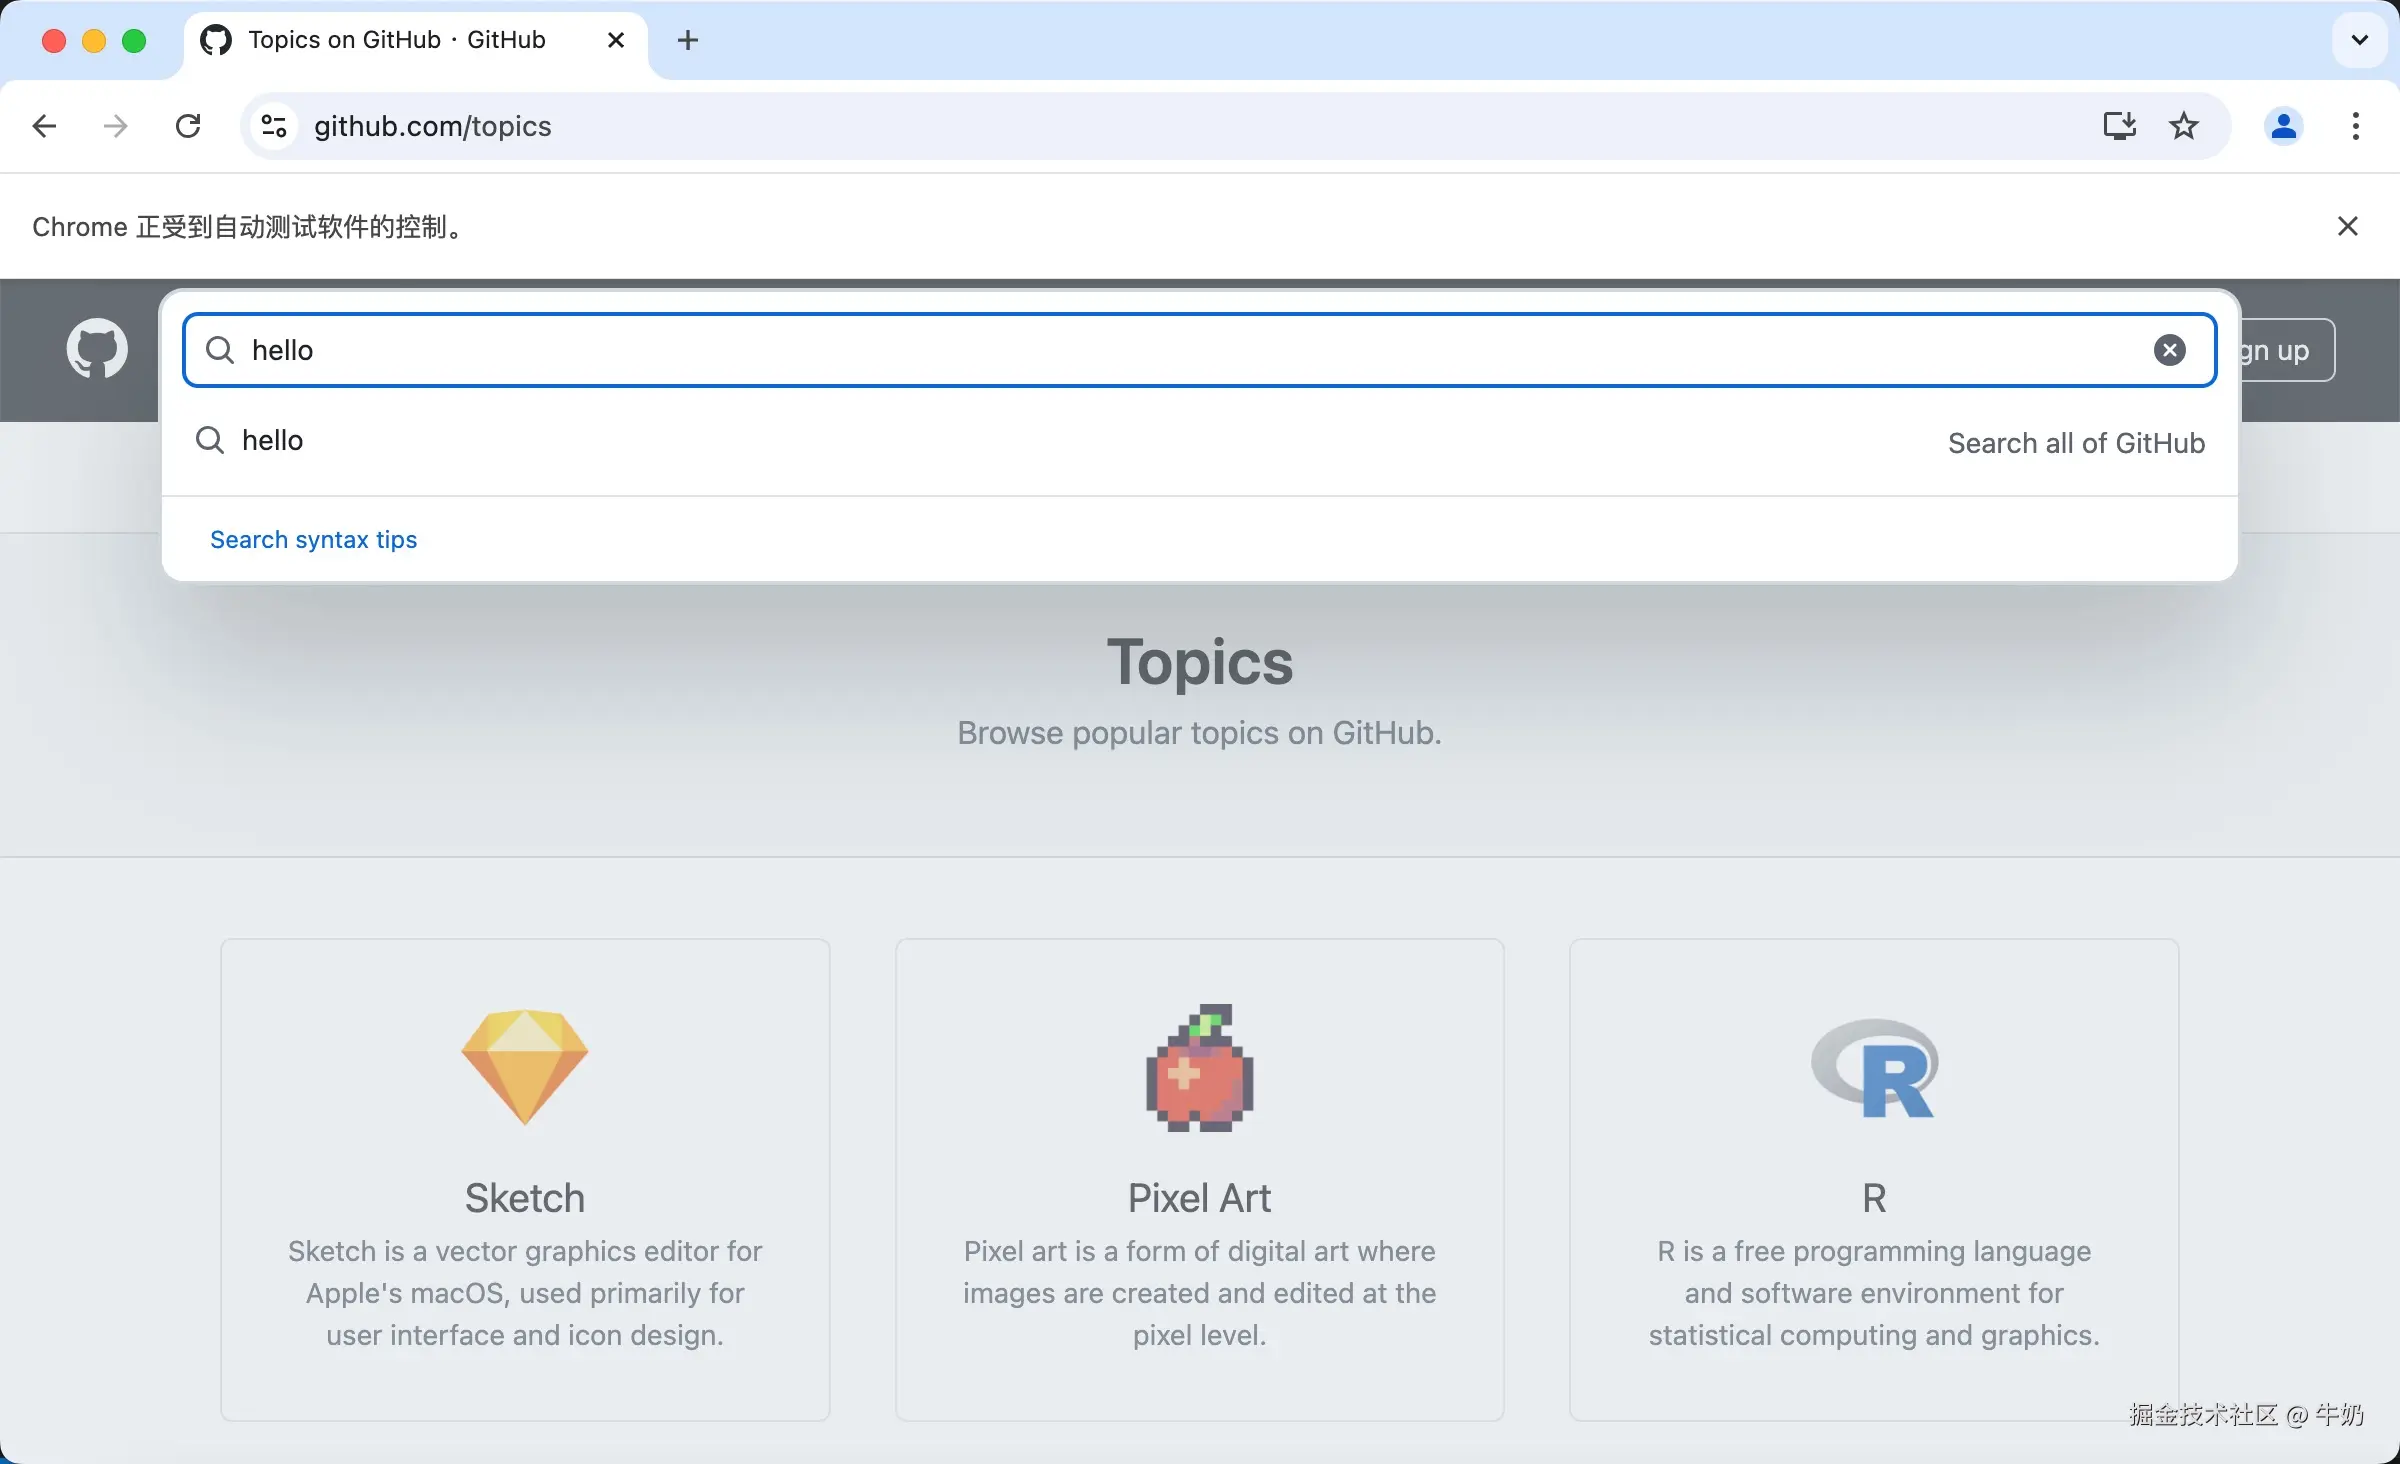2400x1464 pixels.
Task: Open the Chrome profile avatar
Action: [2283, 126]
